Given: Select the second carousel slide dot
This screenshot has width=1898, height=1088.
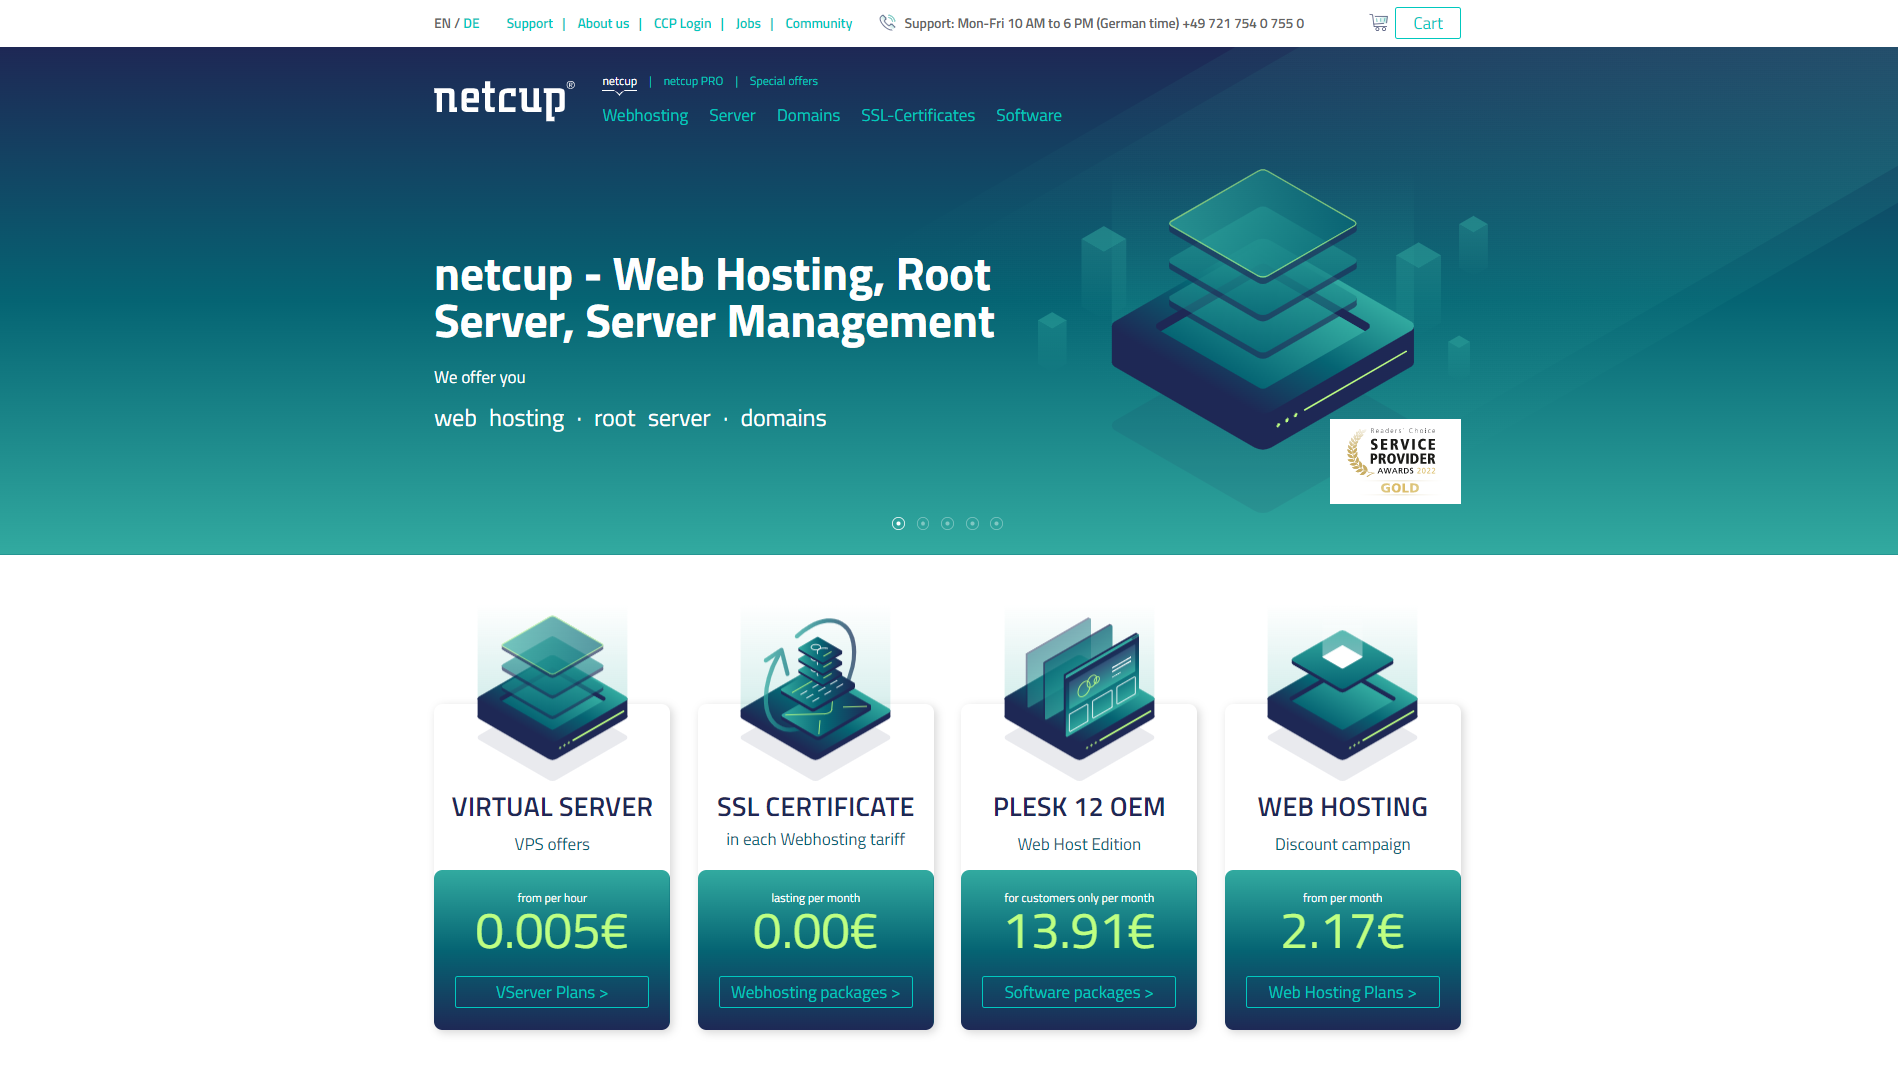Looking at the screenshot, I should pos(923,523).
